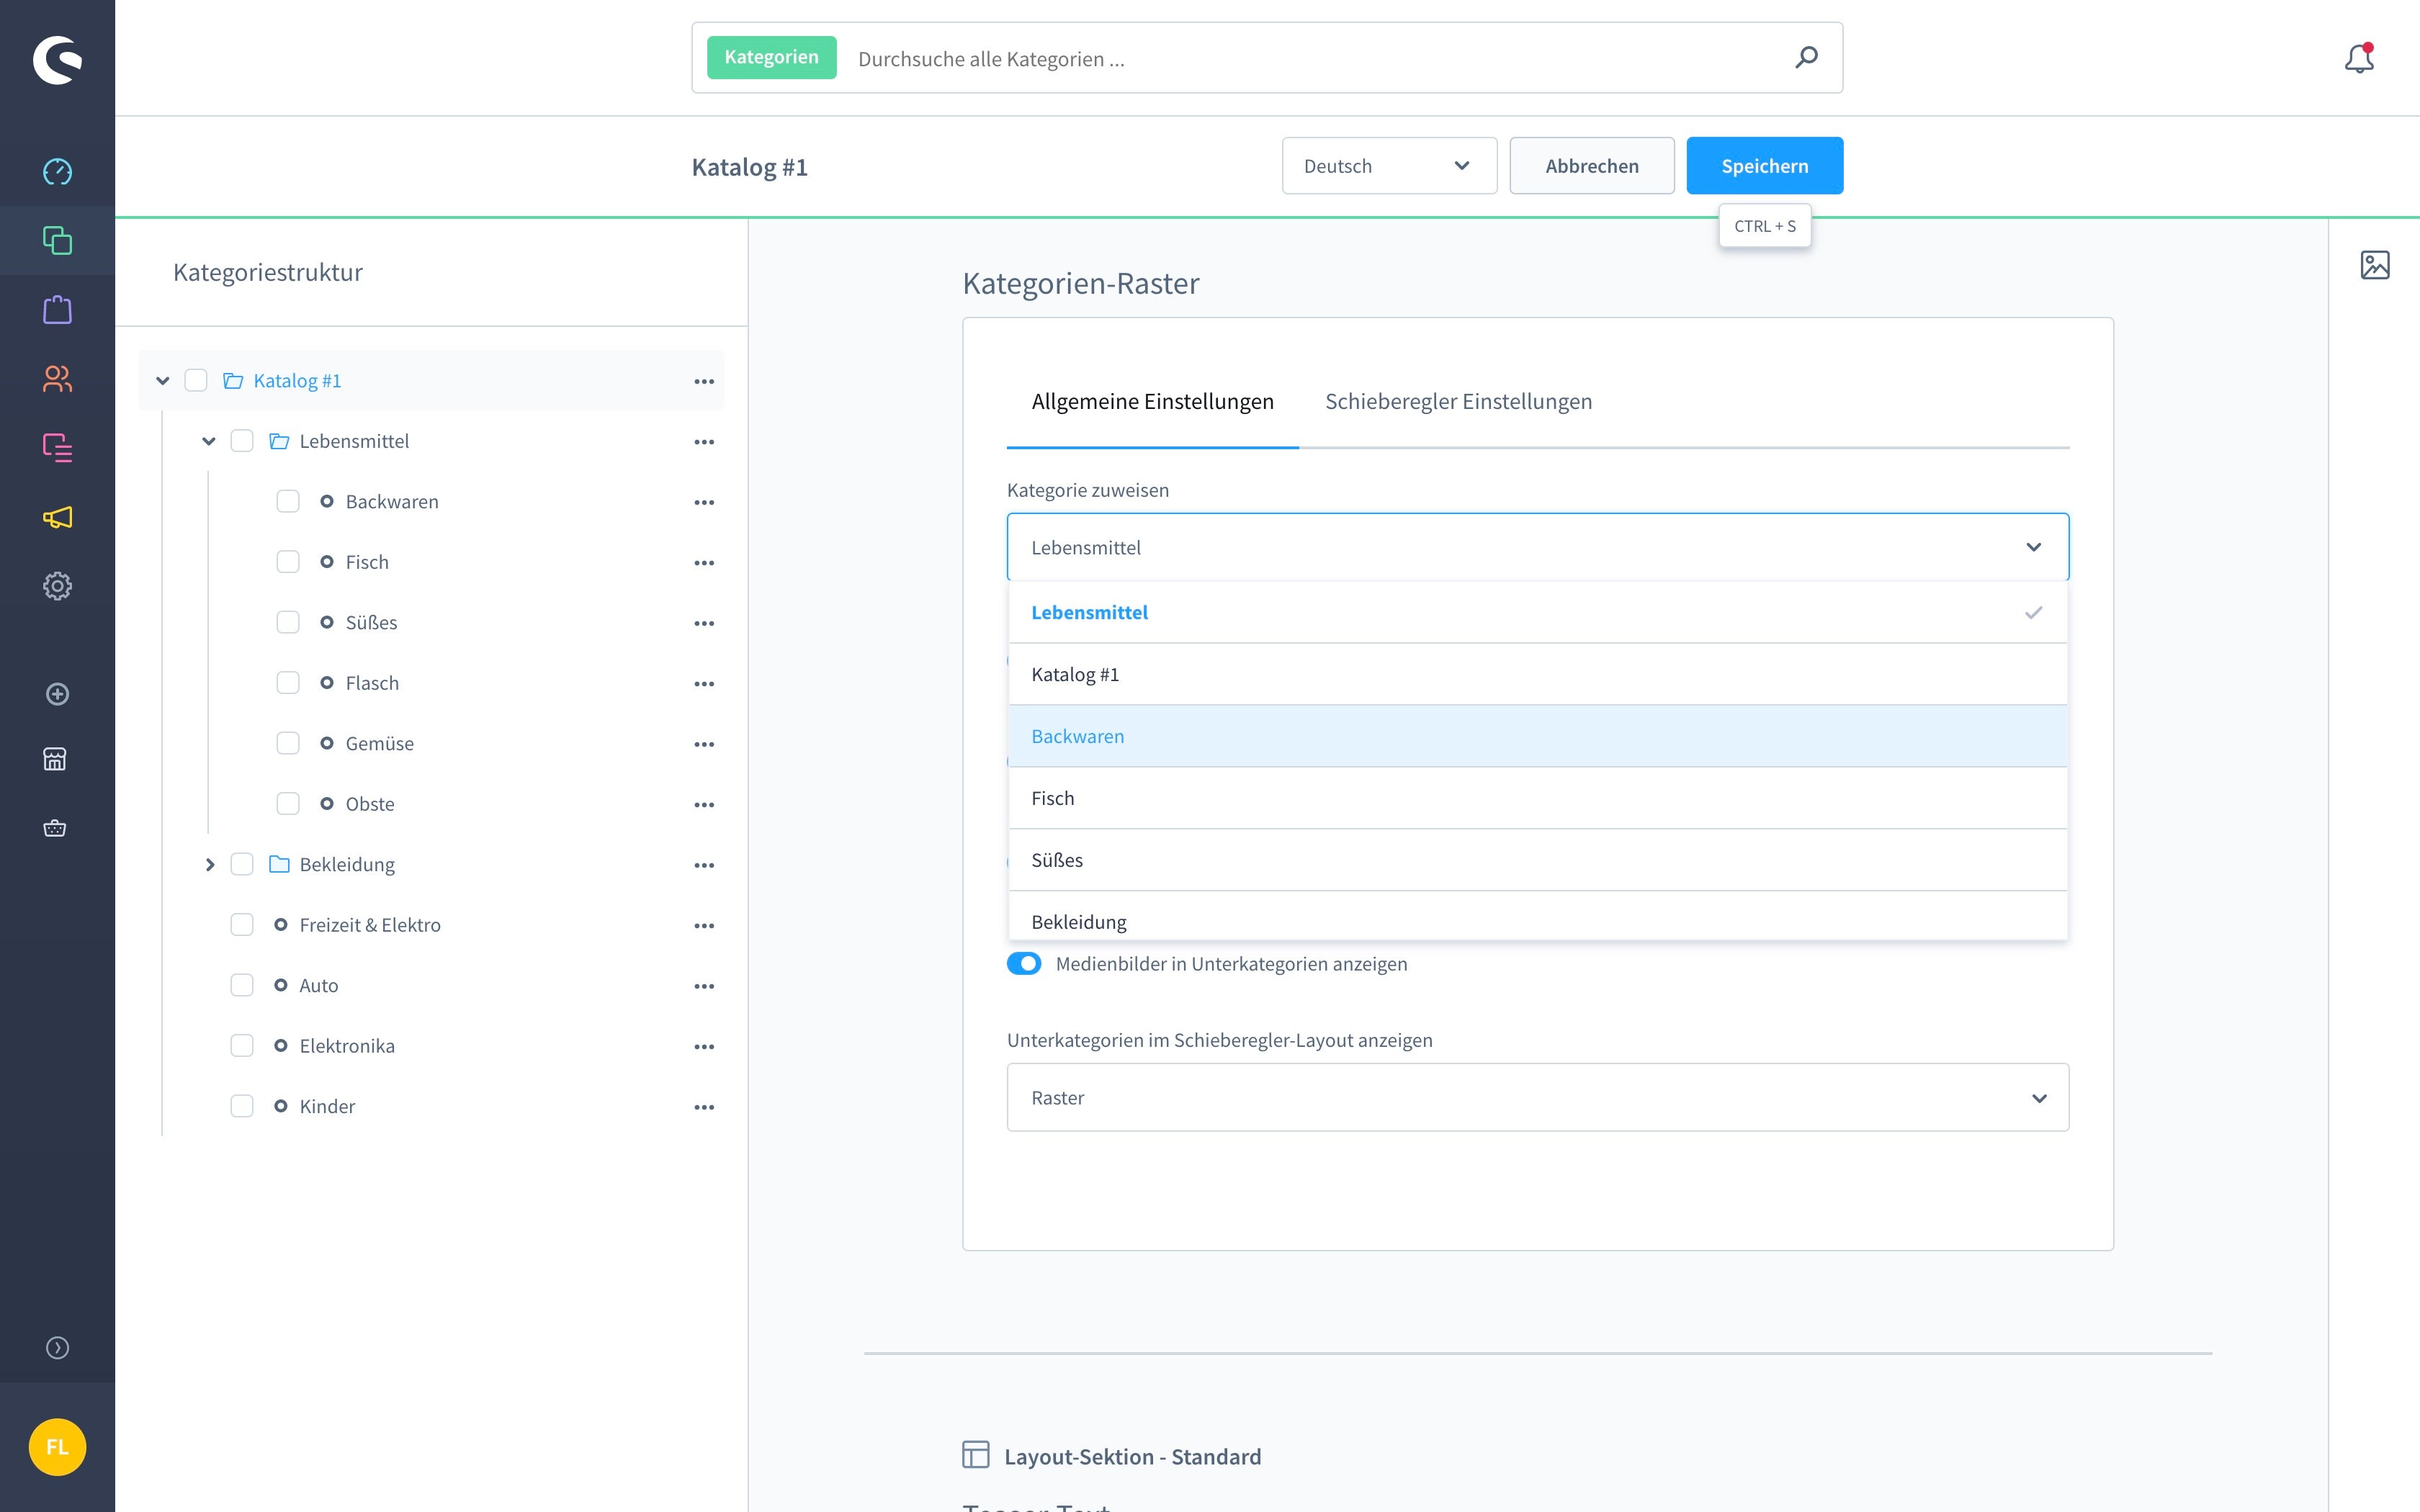Open the Customers sidebar icon

(57, 378)
